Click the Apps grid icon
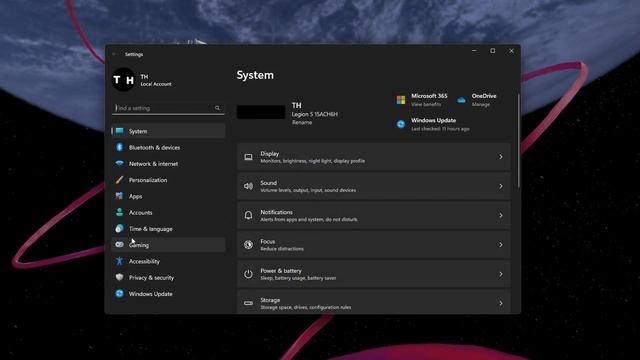Image resolution: width=640 pixels, height=360 pixels. pos(120,196)
